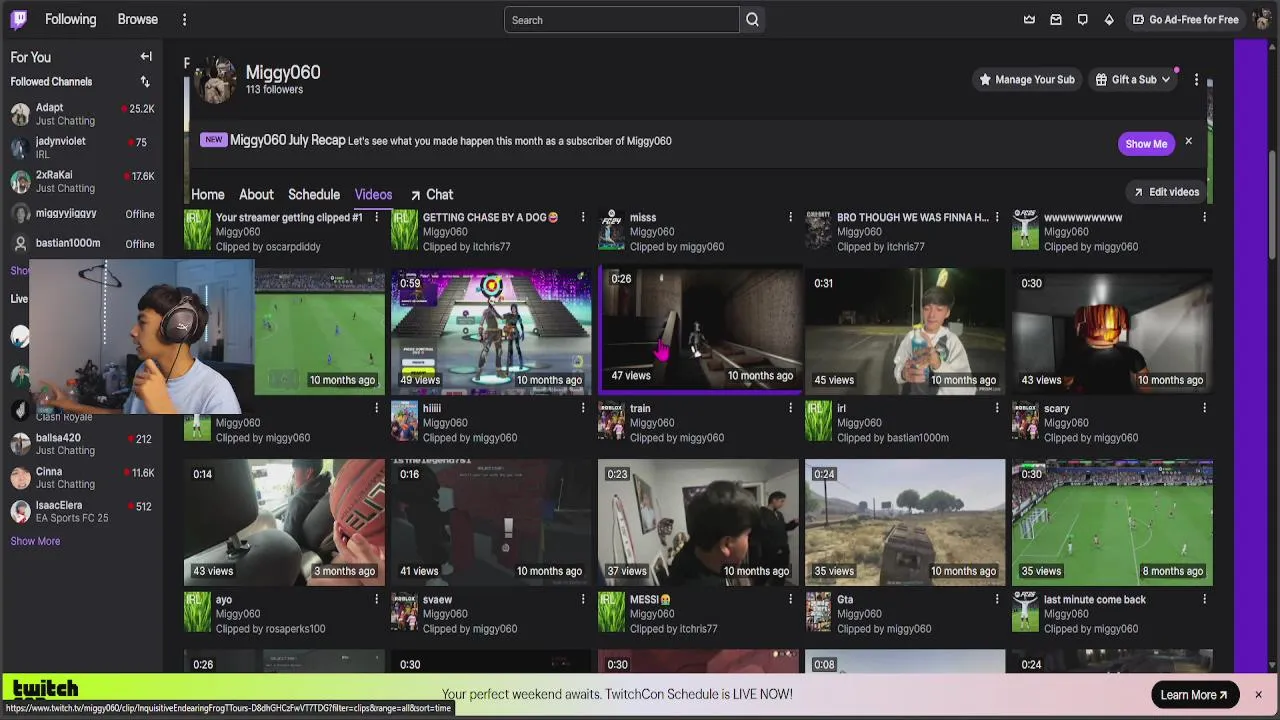This screenshot has width=1280, height=720.
Task: Open the whispers chat bubble icon
Action: [1082, 20]
